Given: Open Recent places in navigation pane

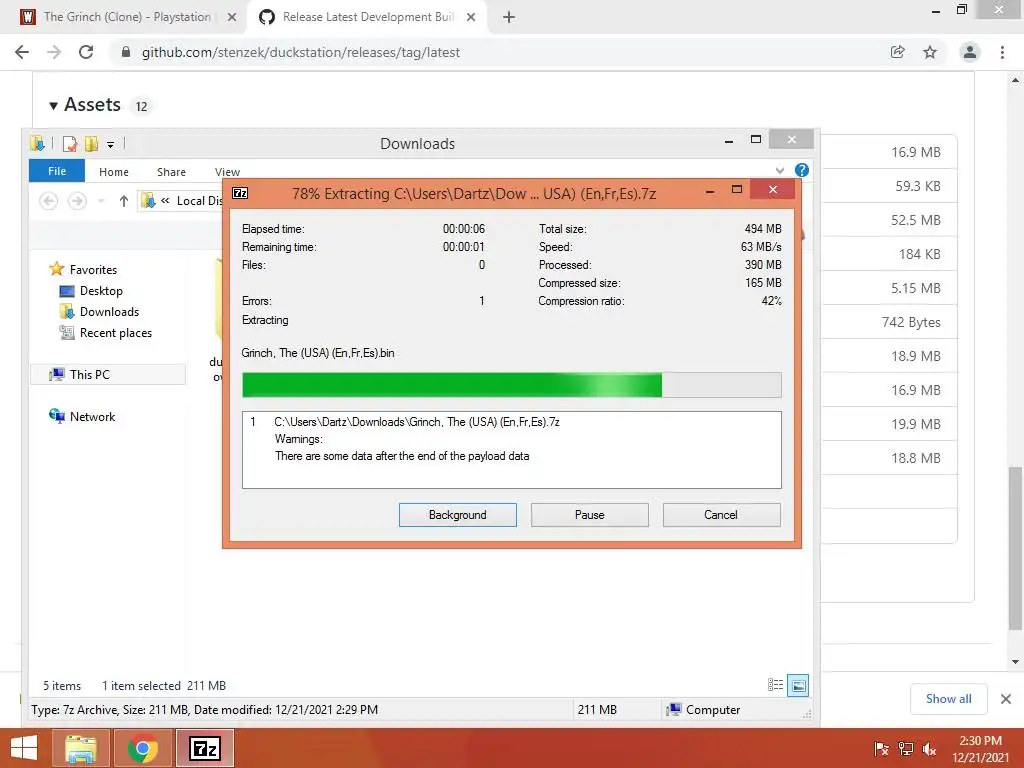Looking at the screenshot, I should [106, 332].
